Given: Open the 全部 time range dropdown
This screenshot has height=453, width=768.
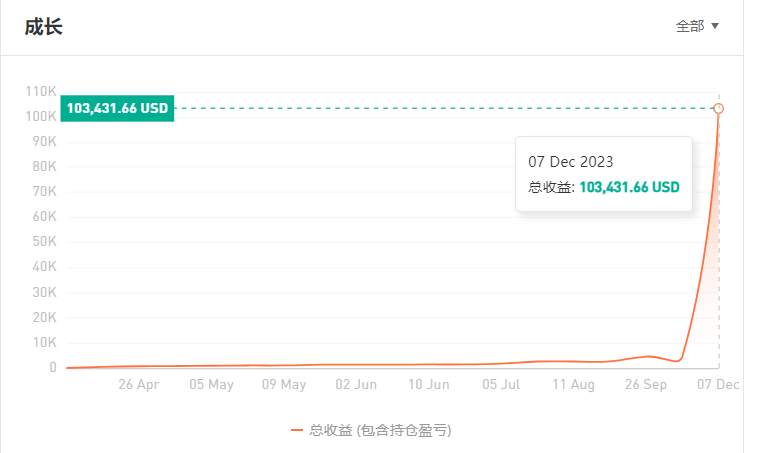Looking at the screenshot, I should pyautogui.click(x=697, y=26).
